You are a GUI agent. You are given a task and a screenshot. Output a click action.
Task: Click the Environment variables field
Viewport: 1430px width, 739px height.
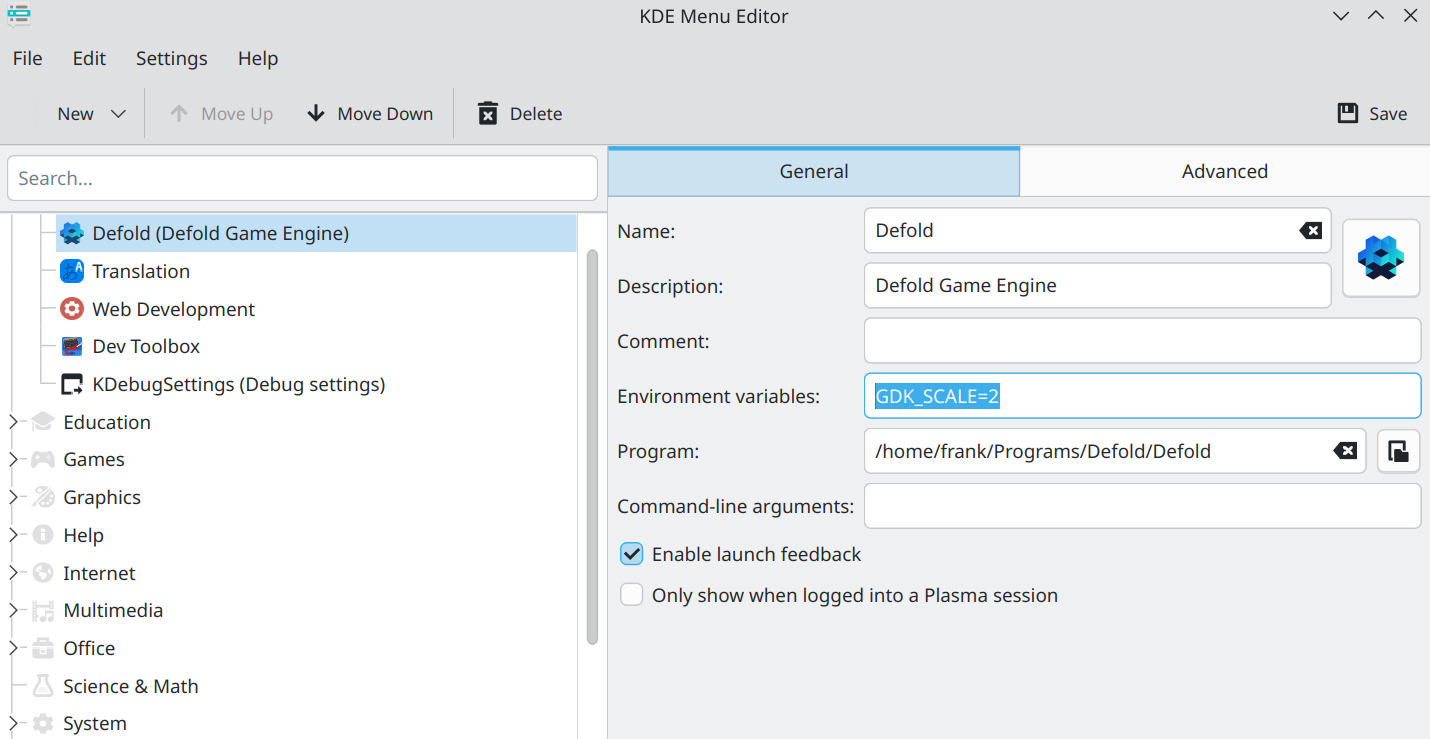[1142, 396]
